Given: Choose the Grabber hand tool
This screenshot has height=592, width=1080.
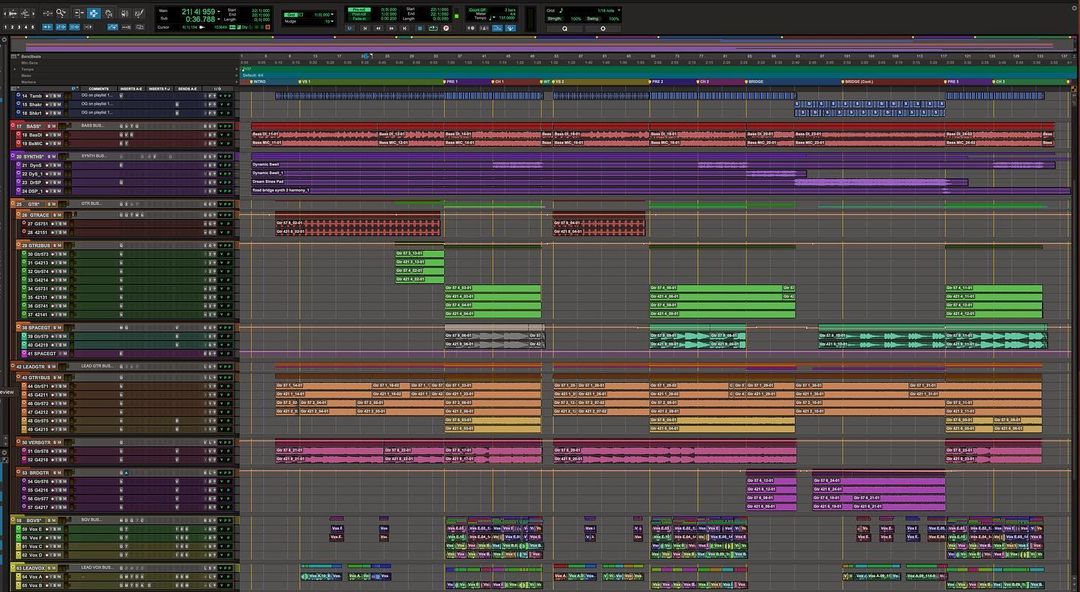Looking at the screenshot, I should [x=108, y=13].
